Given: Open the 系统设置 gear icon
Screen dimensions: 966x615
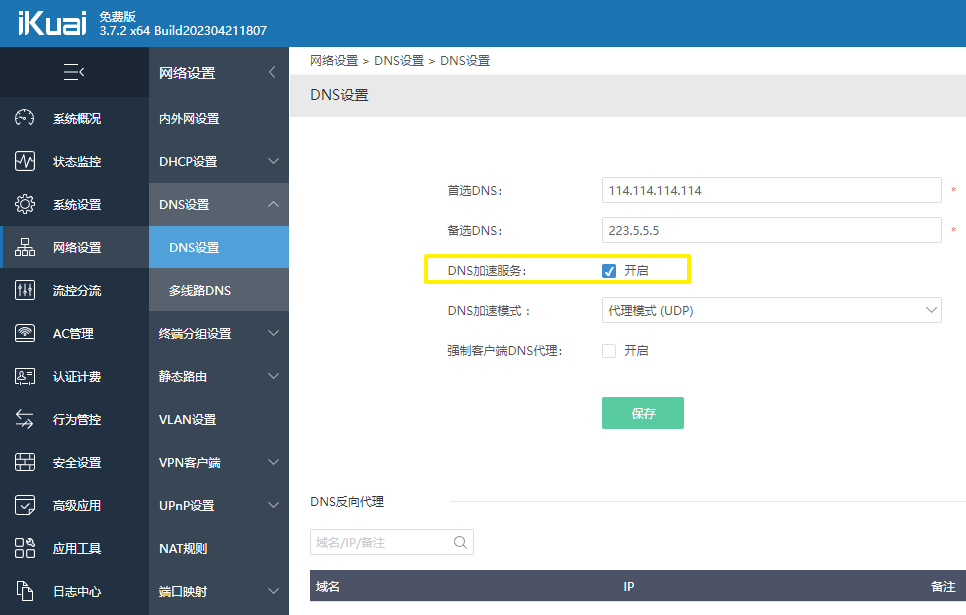Looking at the screenshot, I should pyautogui.click(x=25, y=204).
